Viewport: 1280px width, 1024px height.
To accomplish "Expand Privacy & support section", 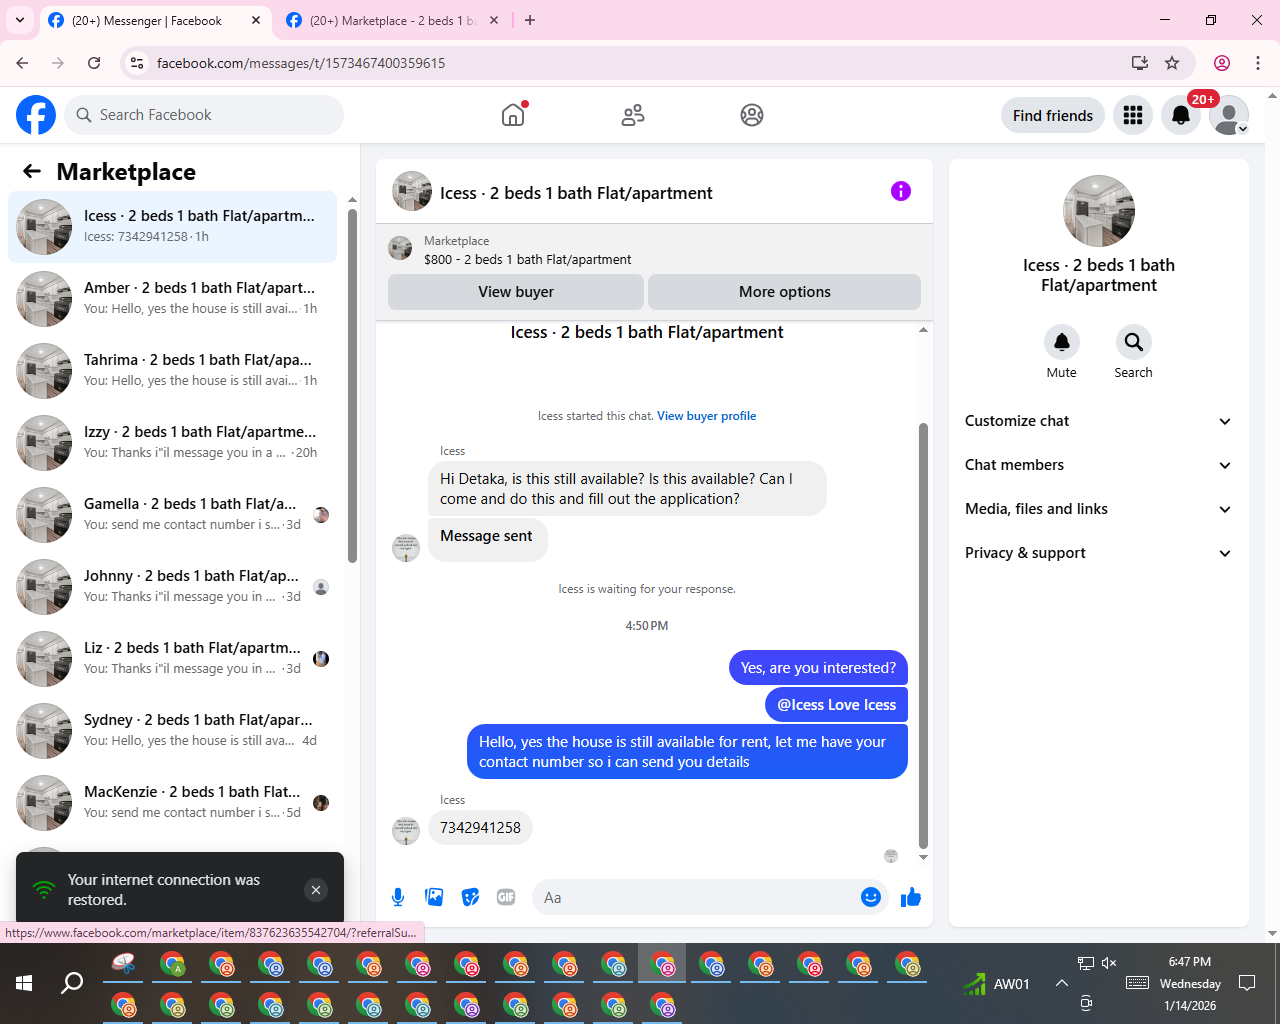I will click(x=1098, y=553).
